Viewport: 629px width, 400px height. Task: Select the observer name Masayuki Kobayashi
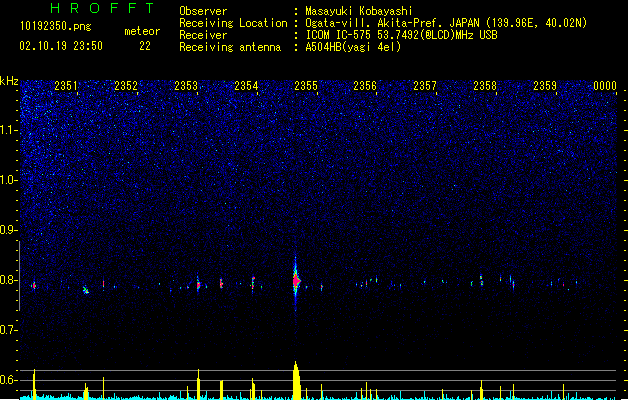pyautogui.click(x=359, y=11)
